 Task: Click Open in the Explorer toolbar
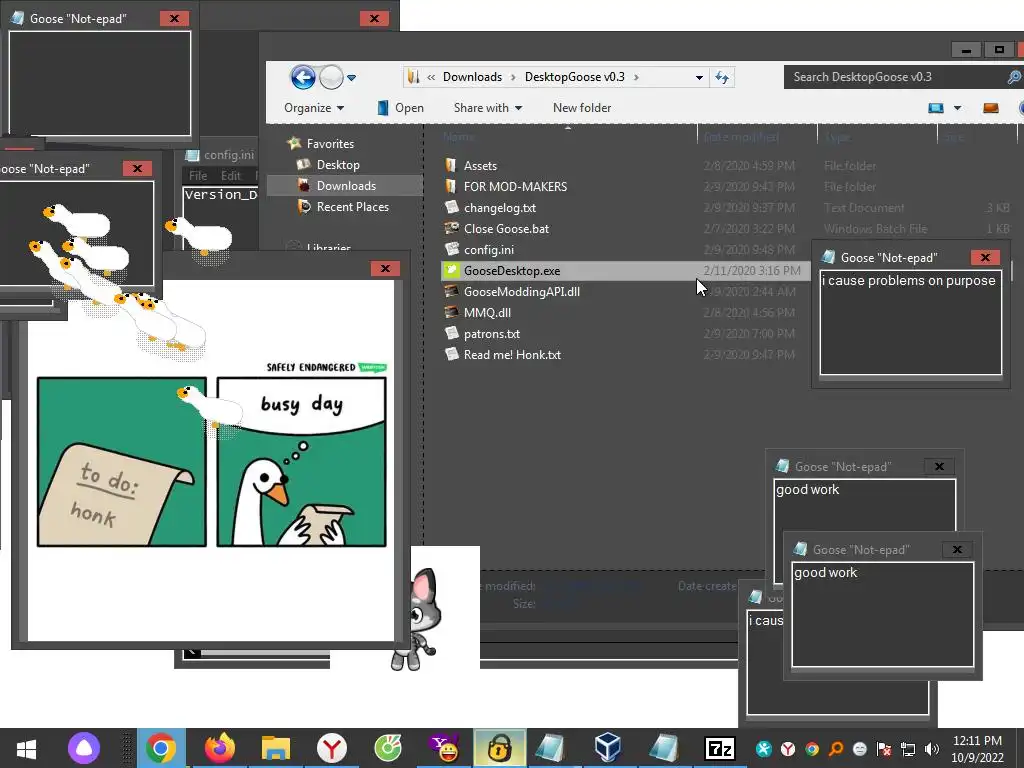401,108
